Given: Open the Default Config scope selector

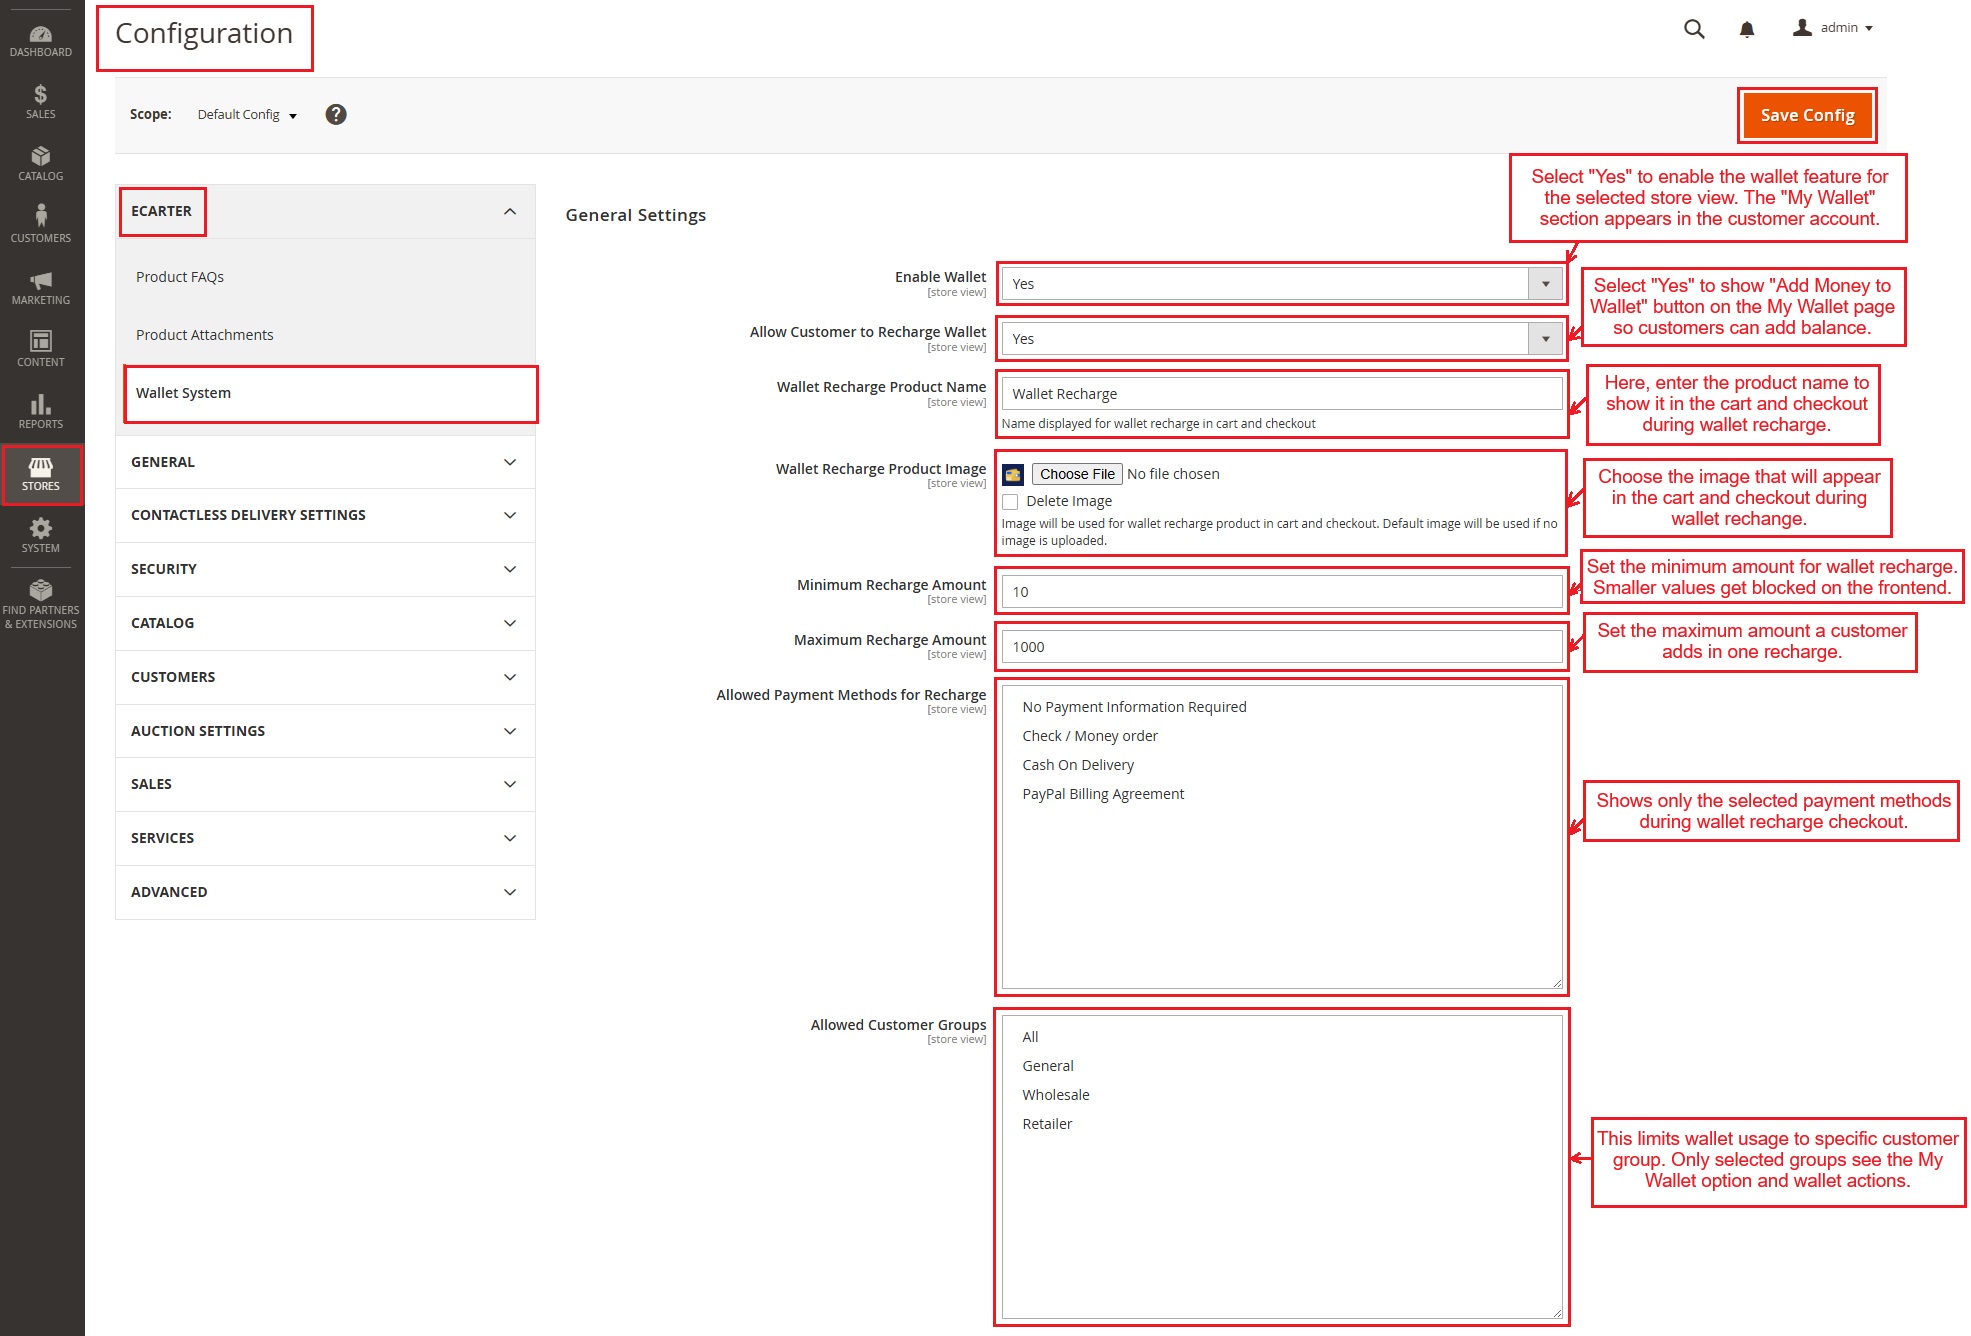Looking at the screenshot, I should pos(247,115).
